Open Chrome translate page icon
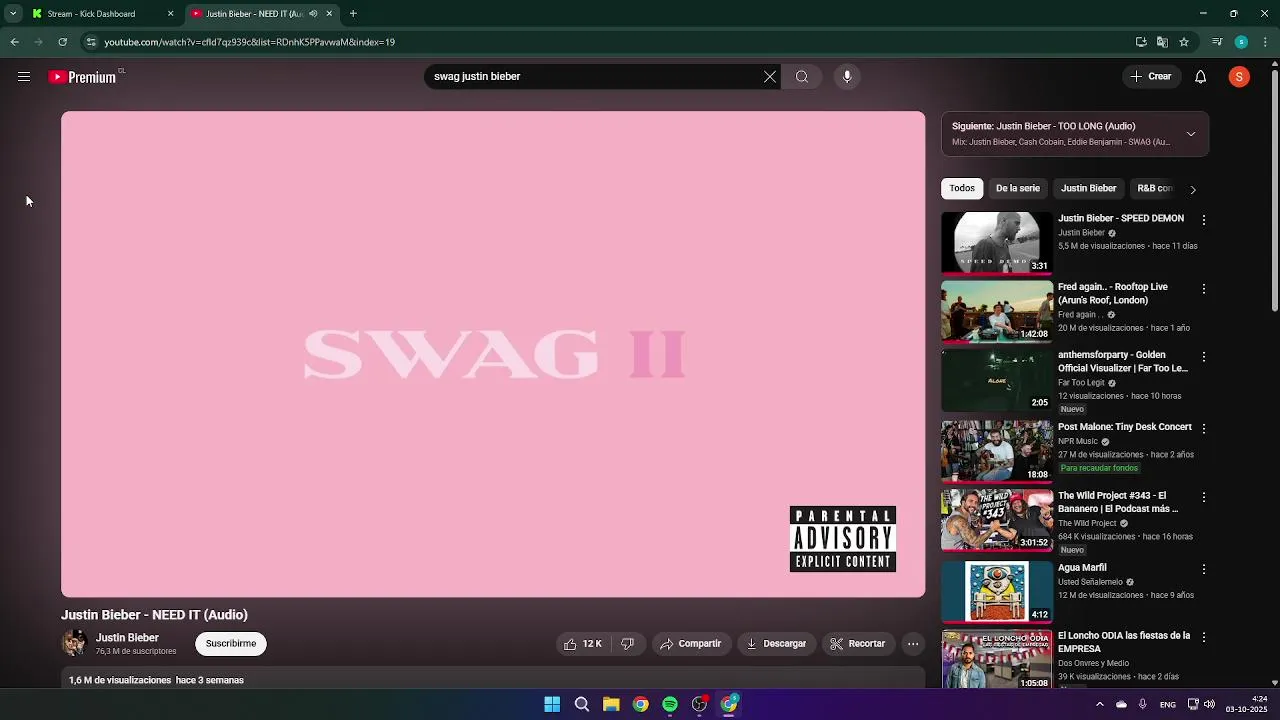Viewport: 1280px width, 720px height. pos(1162,42)
